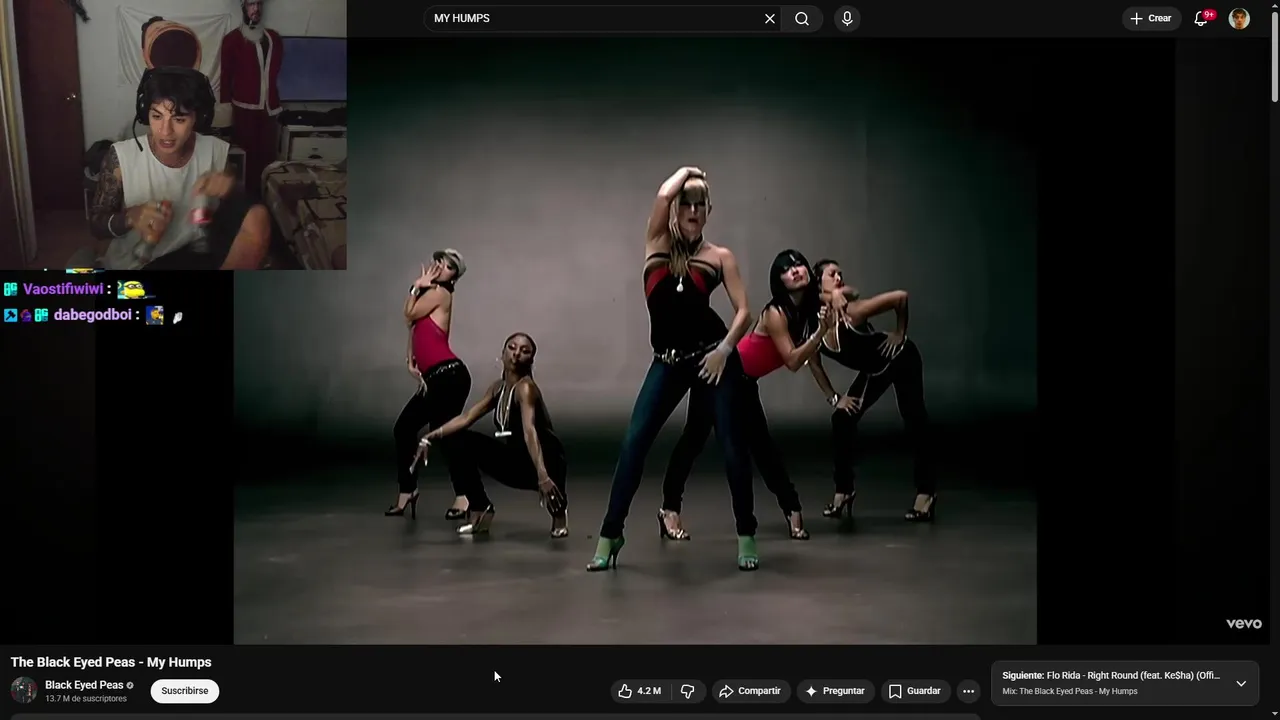
Task: Expand the Siguiente playlist panel chevron
Action: coord(1241,684)
